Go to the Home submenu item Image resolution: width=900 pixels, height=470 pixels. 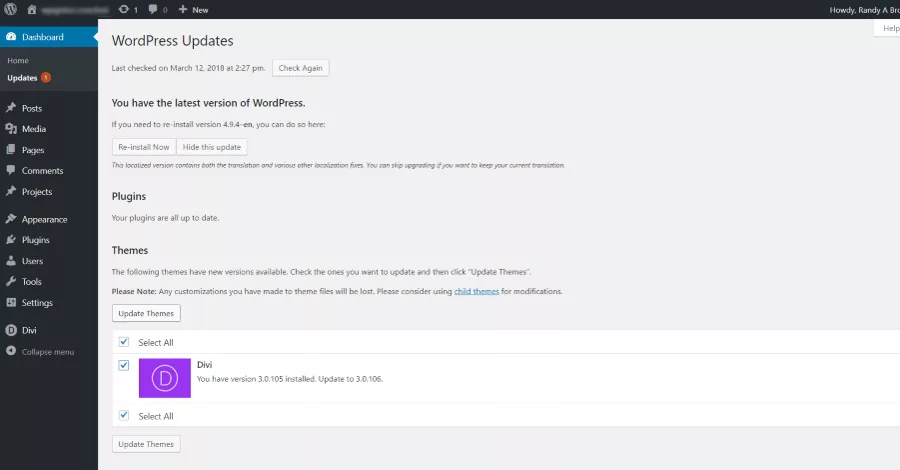coord(18,60)
